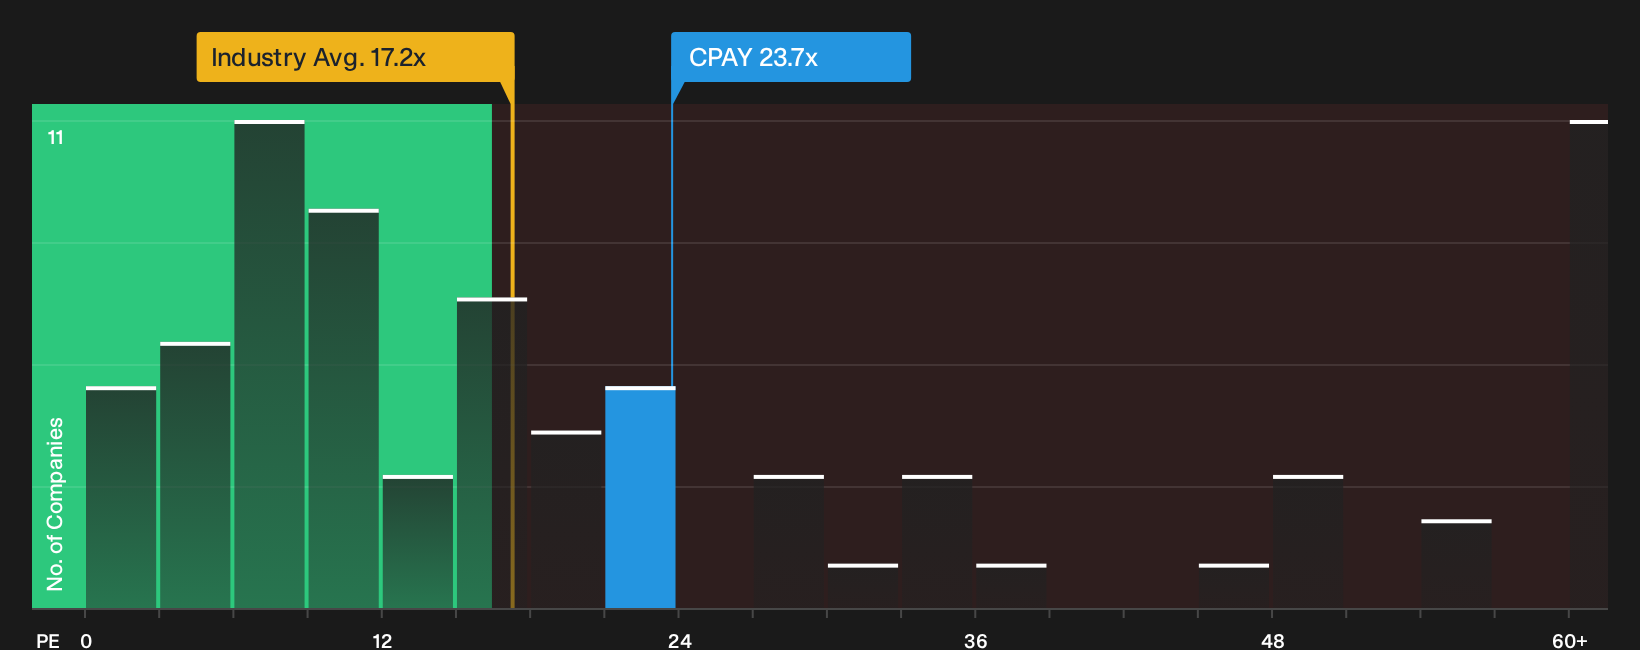The width and height of the screenshot is (1640, 650).
Task: Click the tallest green bar with 11 companies
Action: point(269,364)
